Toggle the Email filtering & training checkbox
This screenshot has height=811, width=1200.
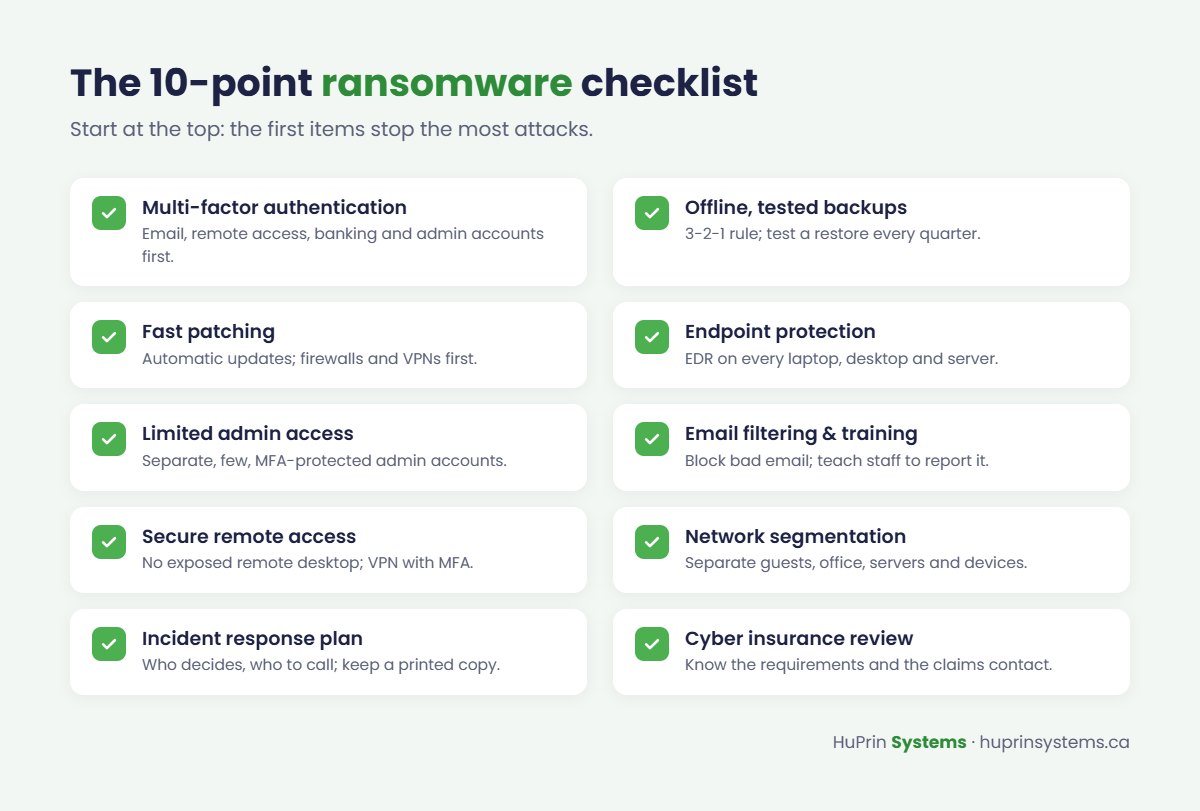[x=652, y=439]
